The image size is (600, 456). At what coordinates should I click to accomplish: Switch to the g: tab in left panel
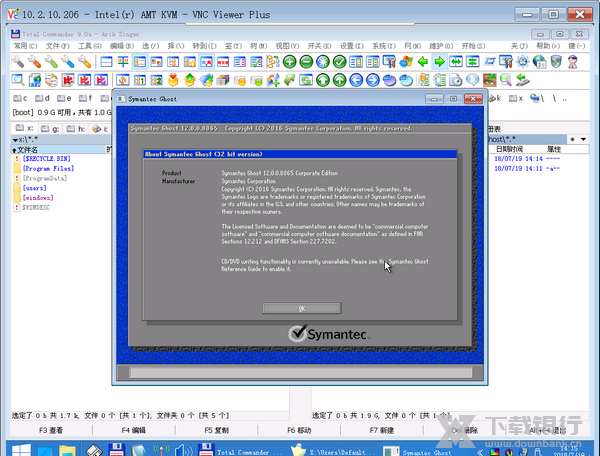click(50, 129)
